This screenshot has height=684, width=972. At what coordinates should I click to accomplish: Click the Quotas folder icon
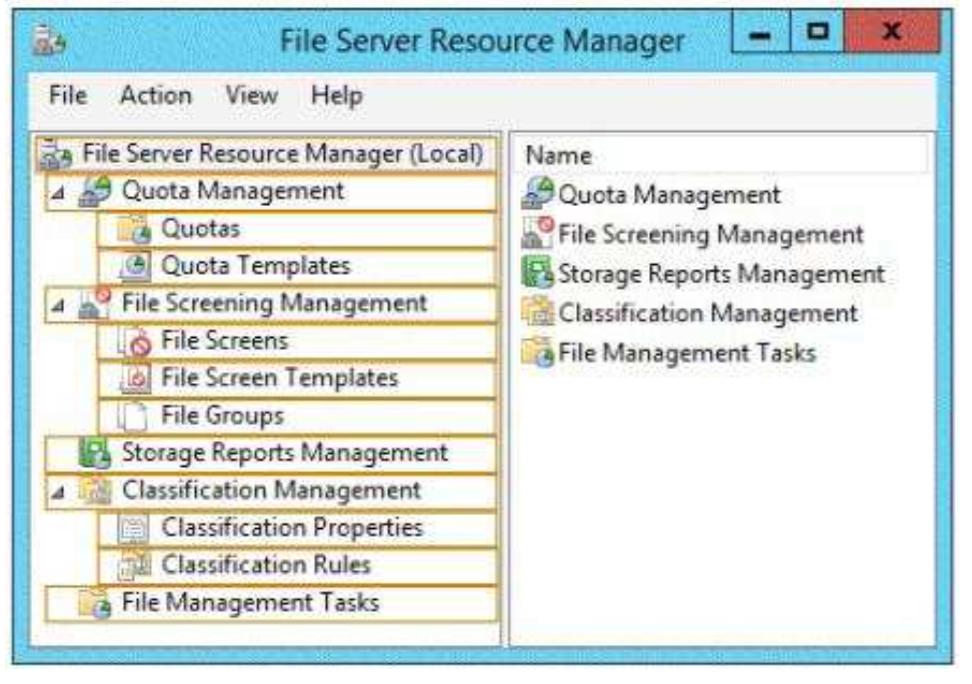(x=134, y=229)
